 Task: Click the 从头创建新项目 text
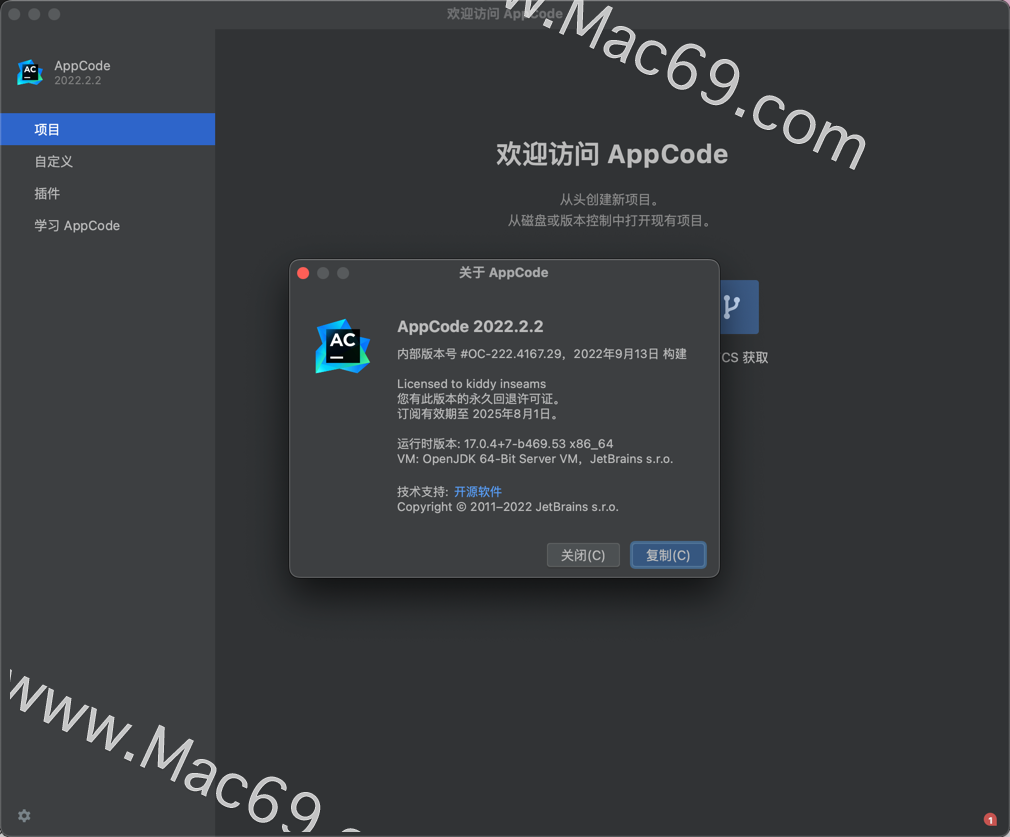pyautogui.click(x=609, y=200)
